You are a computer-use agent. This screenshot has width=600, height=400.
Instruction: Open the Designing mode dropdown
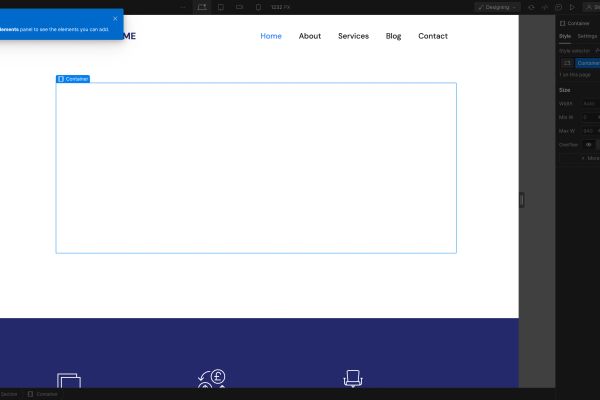[497, 7]
